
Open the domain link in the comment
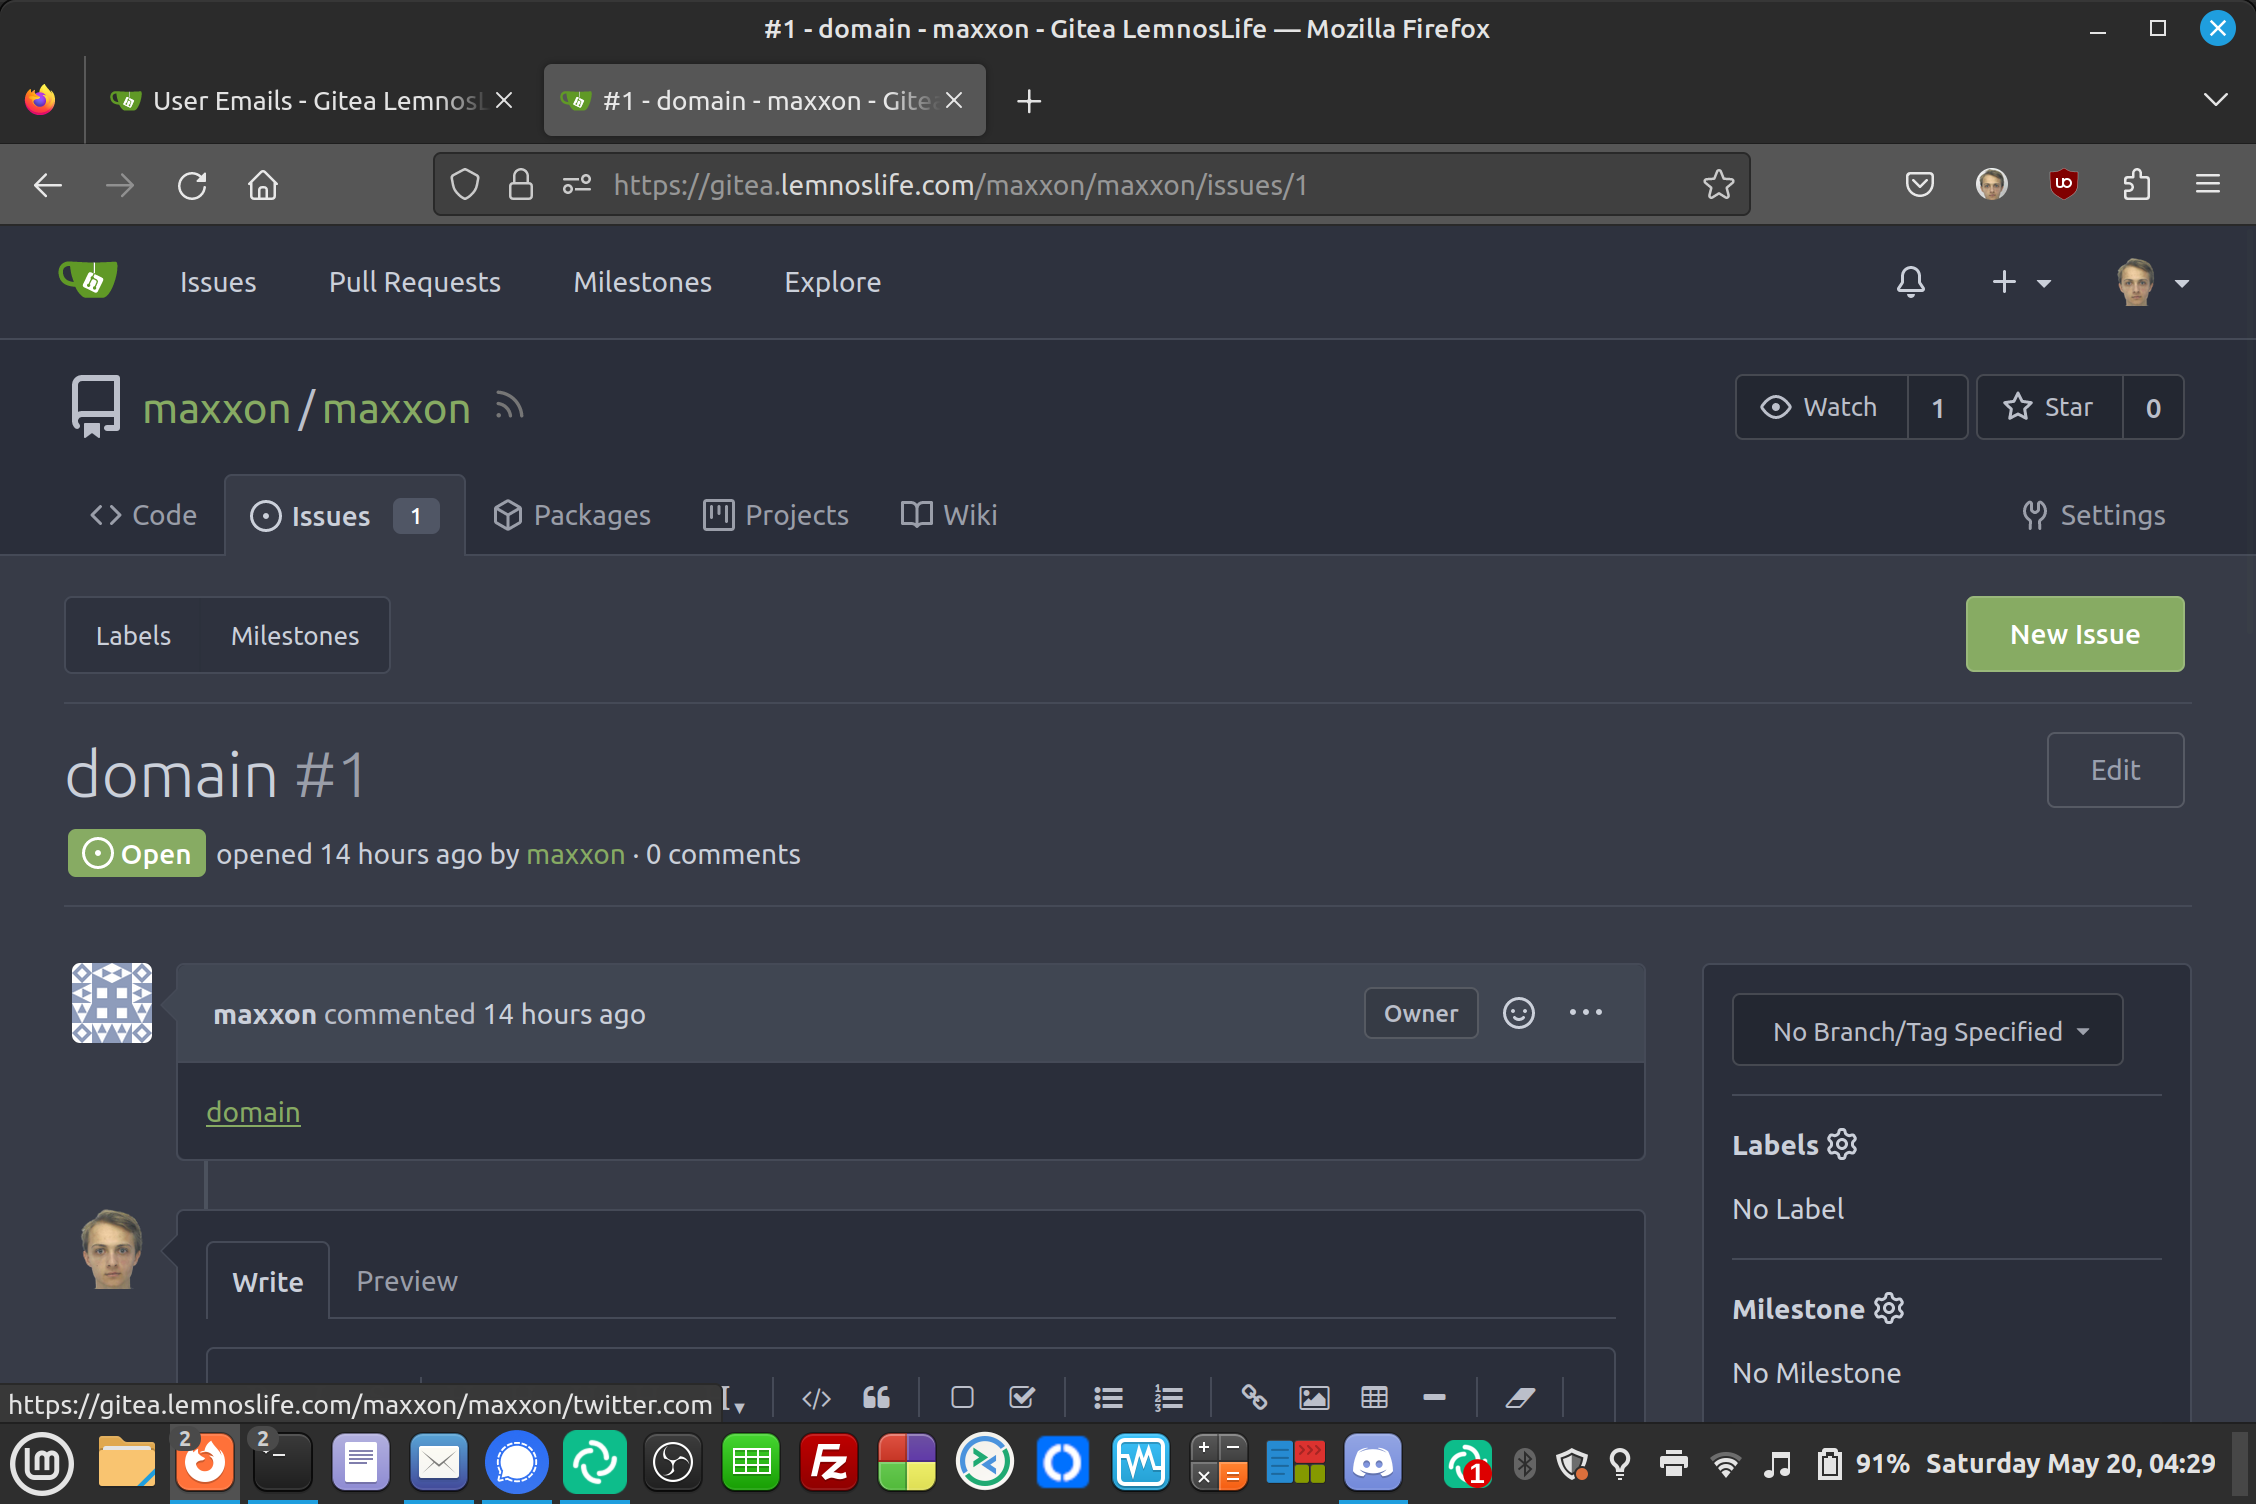click(253, 1112)
